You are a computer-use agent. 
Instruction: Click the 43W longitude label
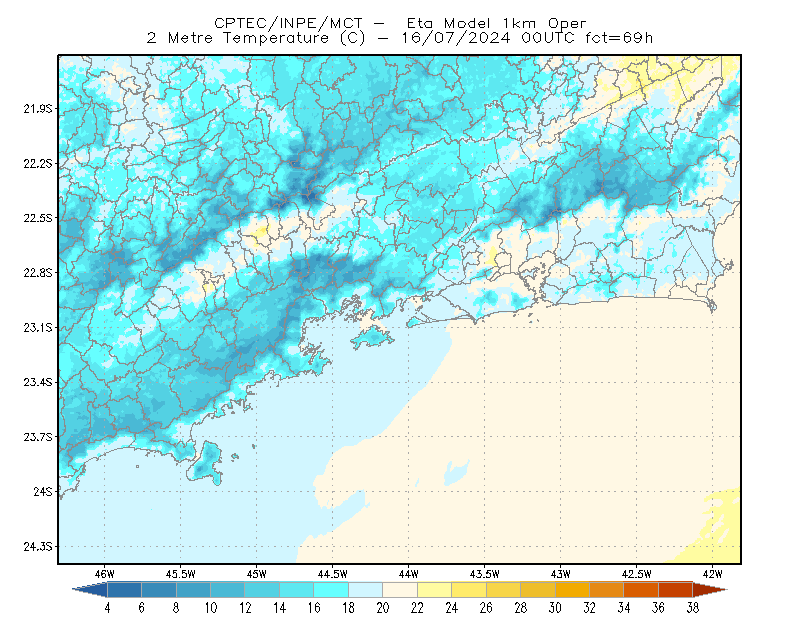[561, 574]
